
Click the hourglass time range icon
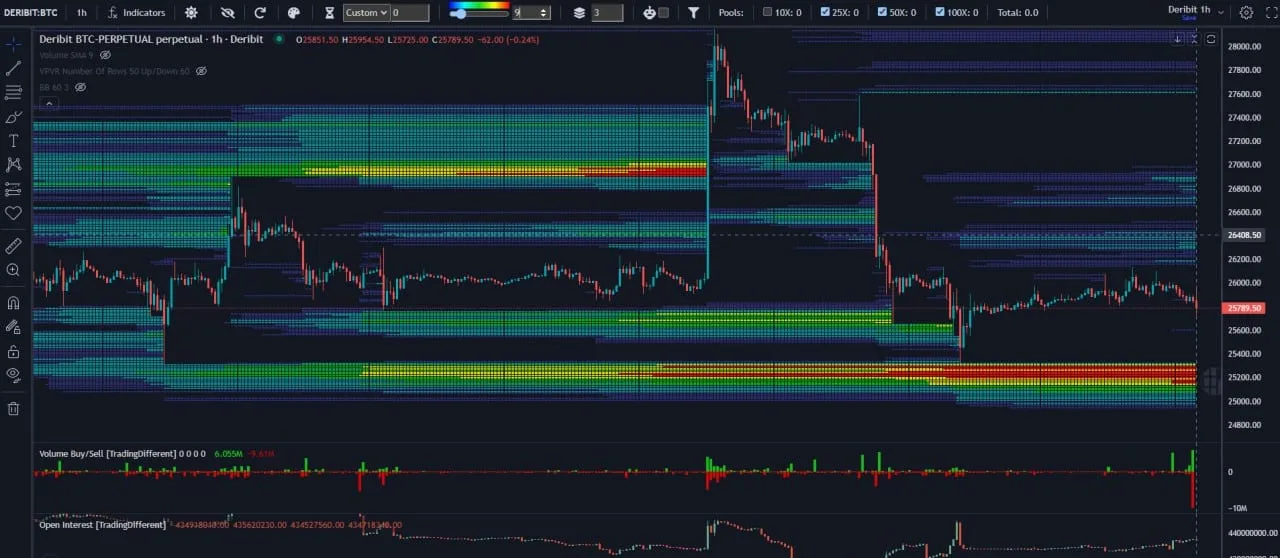point(330,13)
